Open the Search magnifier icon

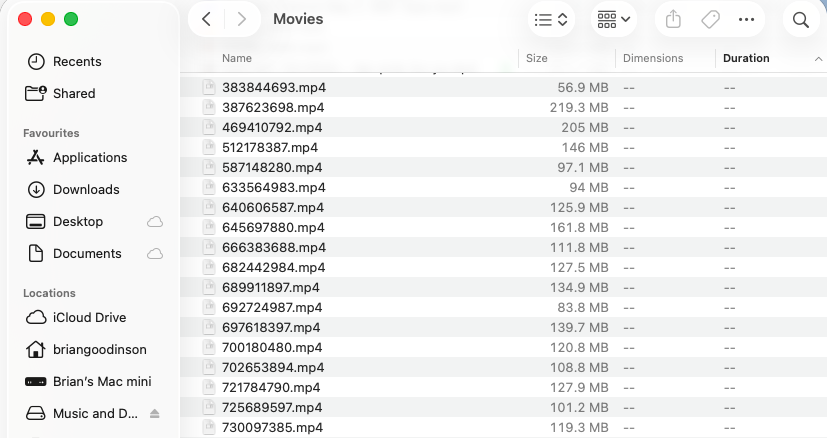[x=800, y=20]
